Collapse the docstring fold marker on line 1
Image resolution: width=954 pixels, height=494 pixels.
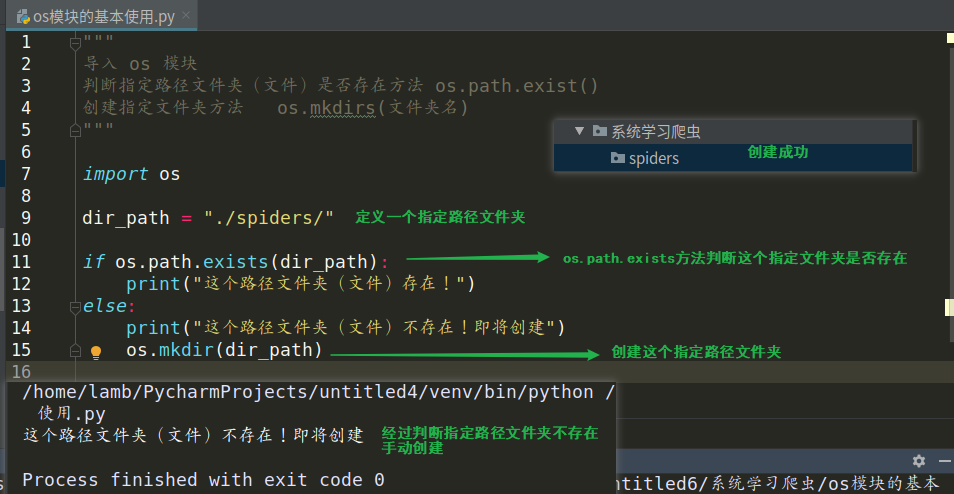(75, 43)
